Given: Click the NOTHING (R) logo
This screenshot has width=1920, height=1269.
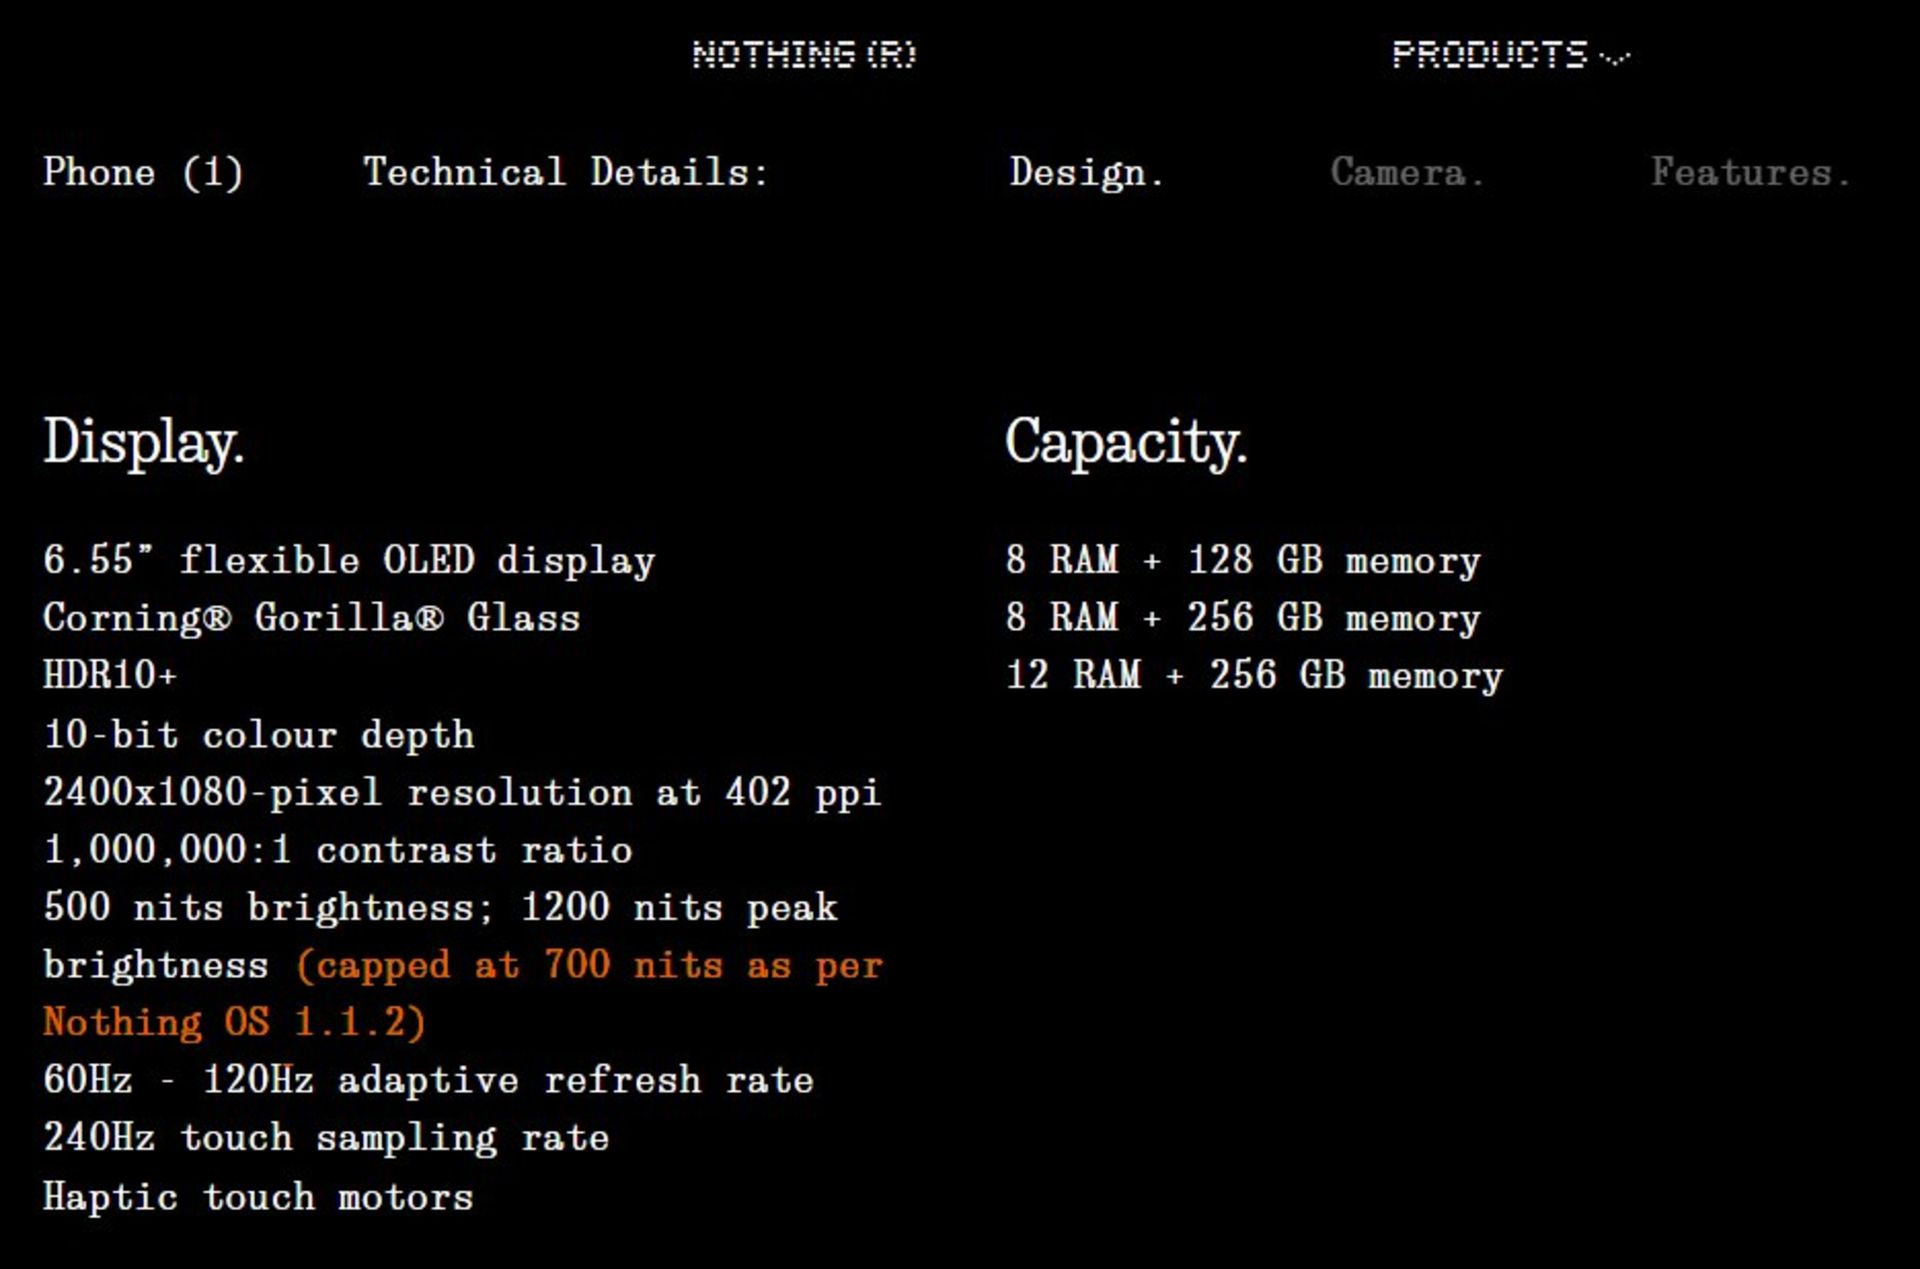Looking at the screenshot, I should point(805,55).
